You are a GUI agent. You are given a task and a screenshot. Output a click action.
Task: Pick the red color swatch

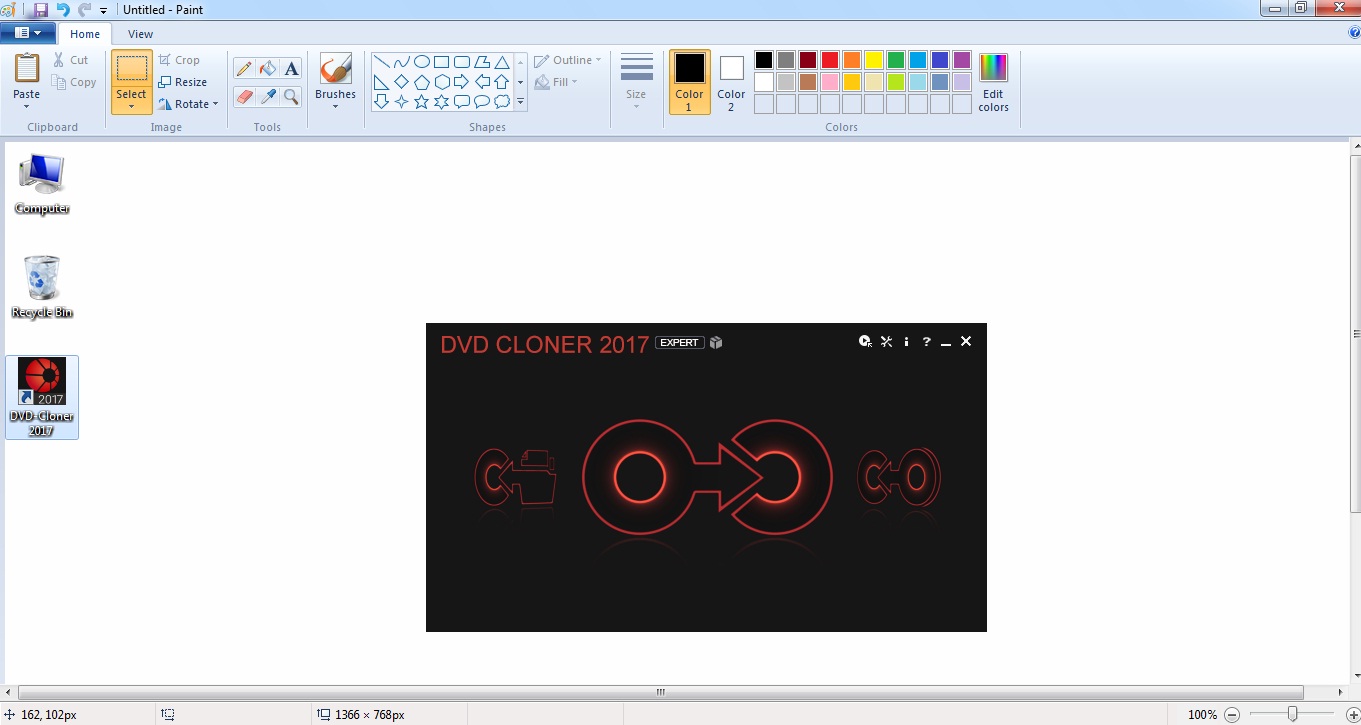click(830, 60)
